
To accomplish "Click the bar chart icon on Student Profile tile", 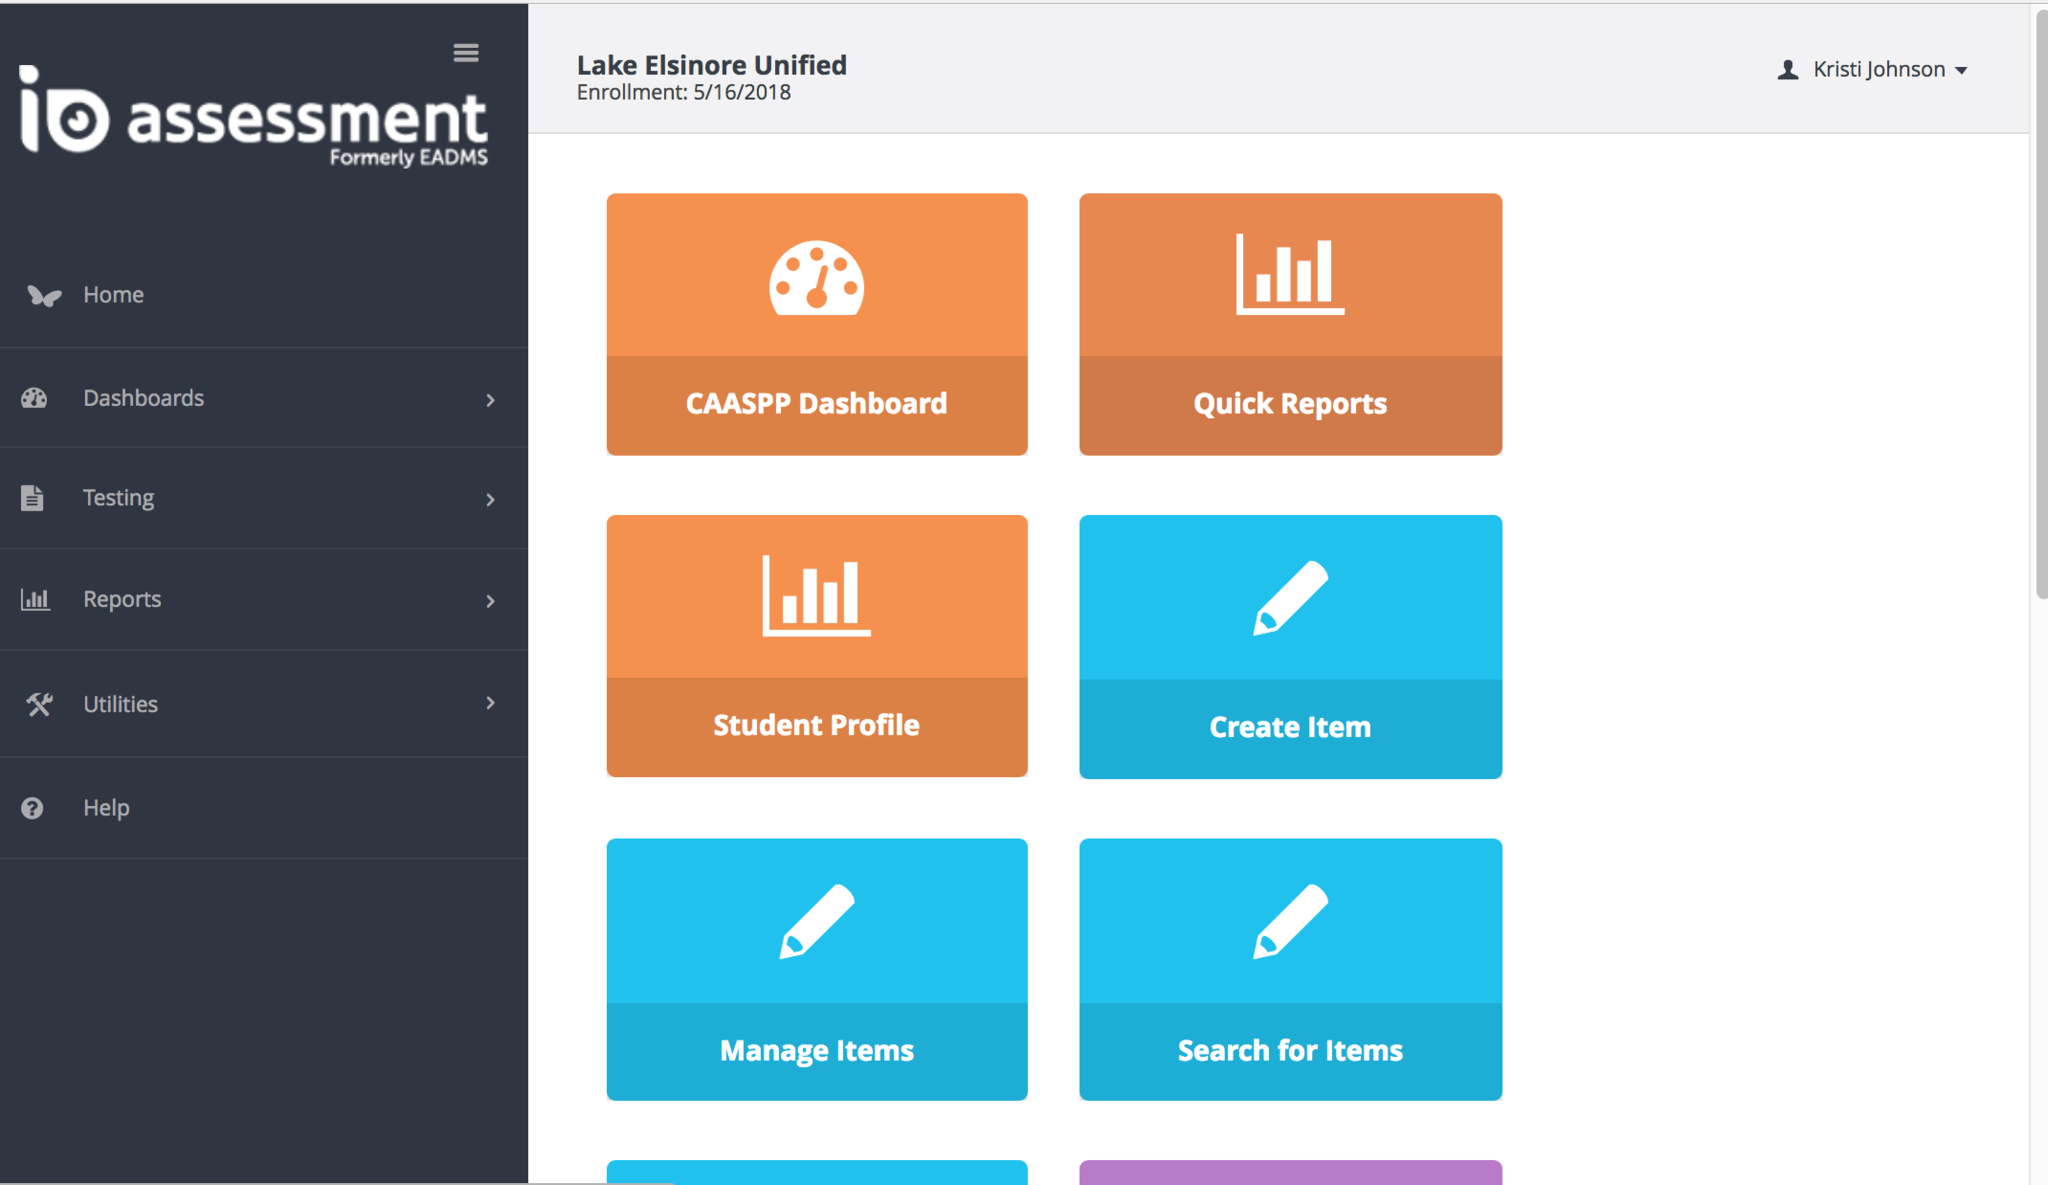I will click(816, 596).
